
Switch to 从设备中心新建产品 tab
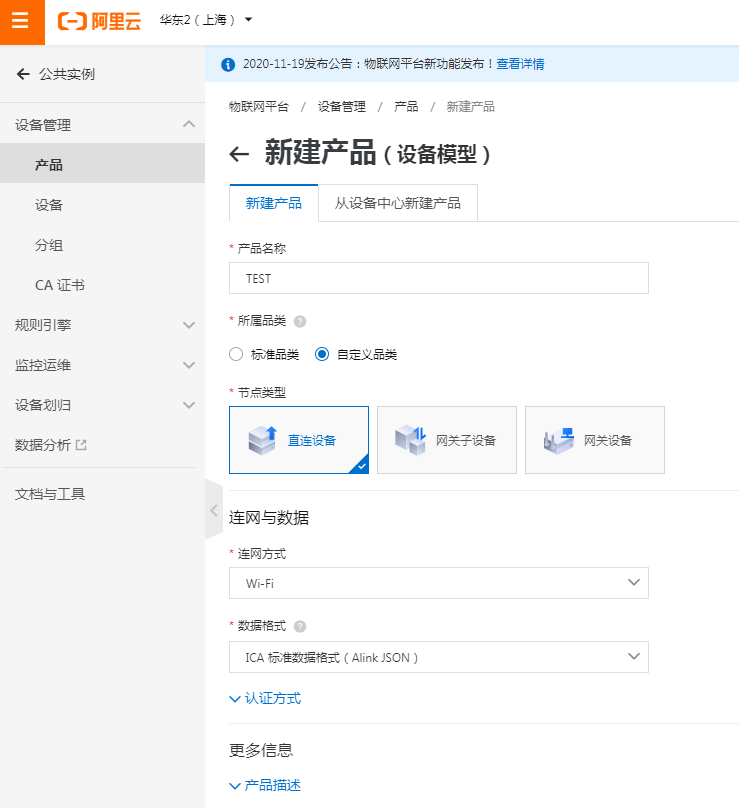click(x=397, y=203)
